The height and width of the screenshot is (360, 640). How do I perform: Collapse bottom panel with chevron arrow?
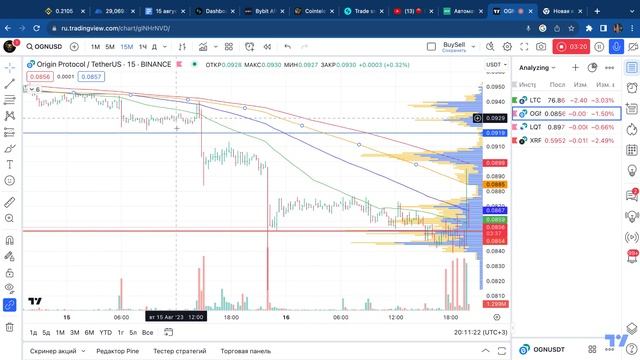(485, 351)
